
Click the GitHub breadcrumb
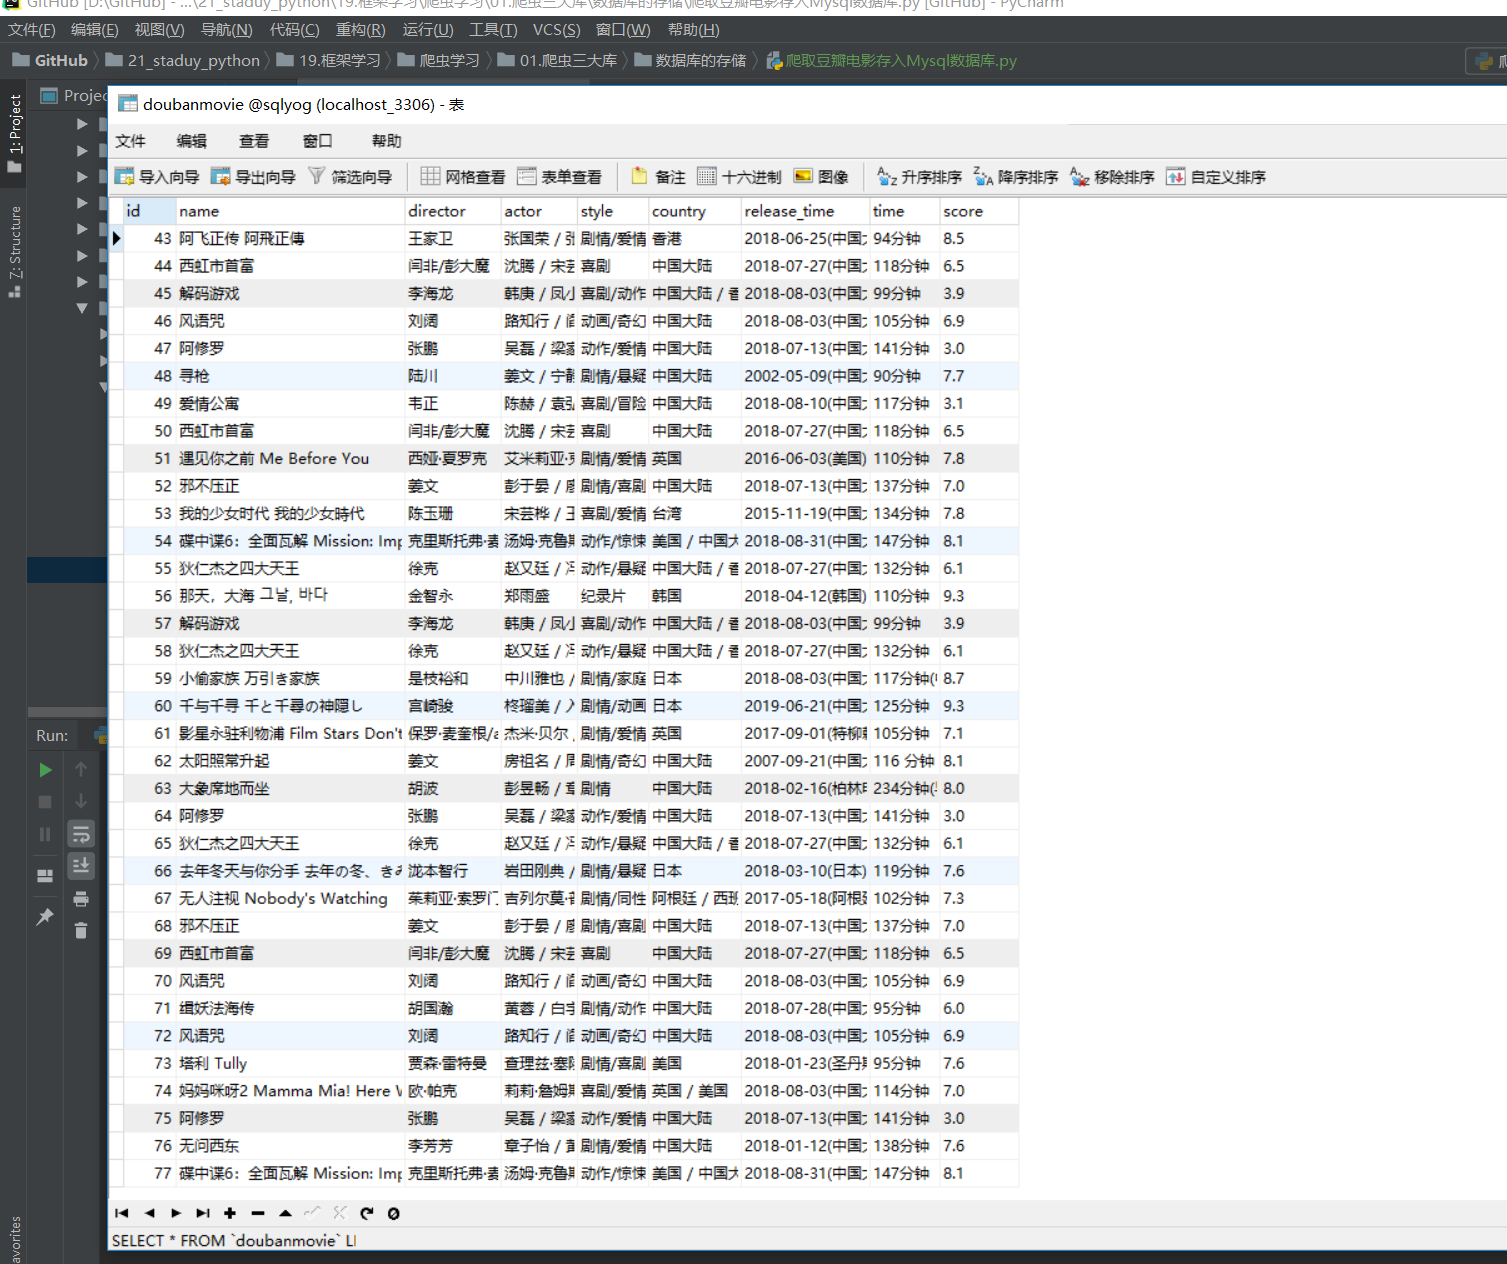click(50, 61)
